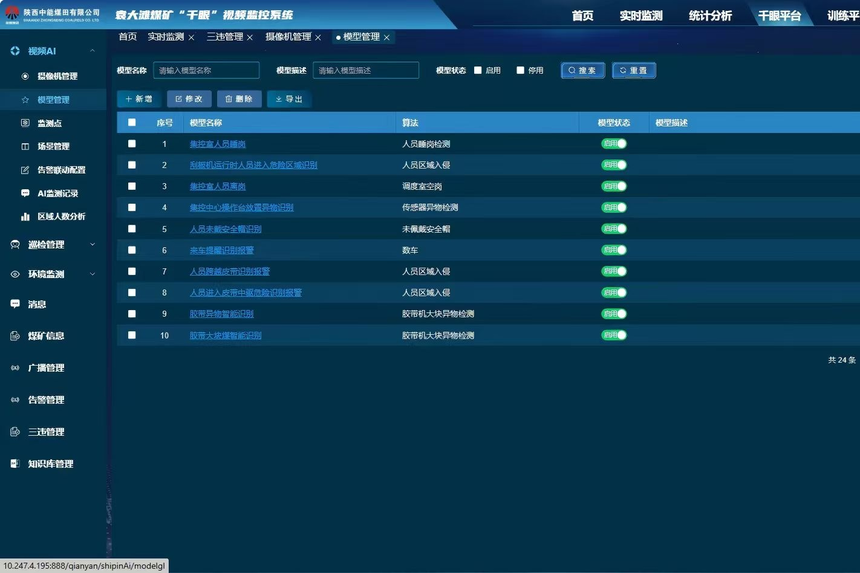Click the 摄像机管理 sidebar icon
The image size is (860, 573).
coord(25,76)
